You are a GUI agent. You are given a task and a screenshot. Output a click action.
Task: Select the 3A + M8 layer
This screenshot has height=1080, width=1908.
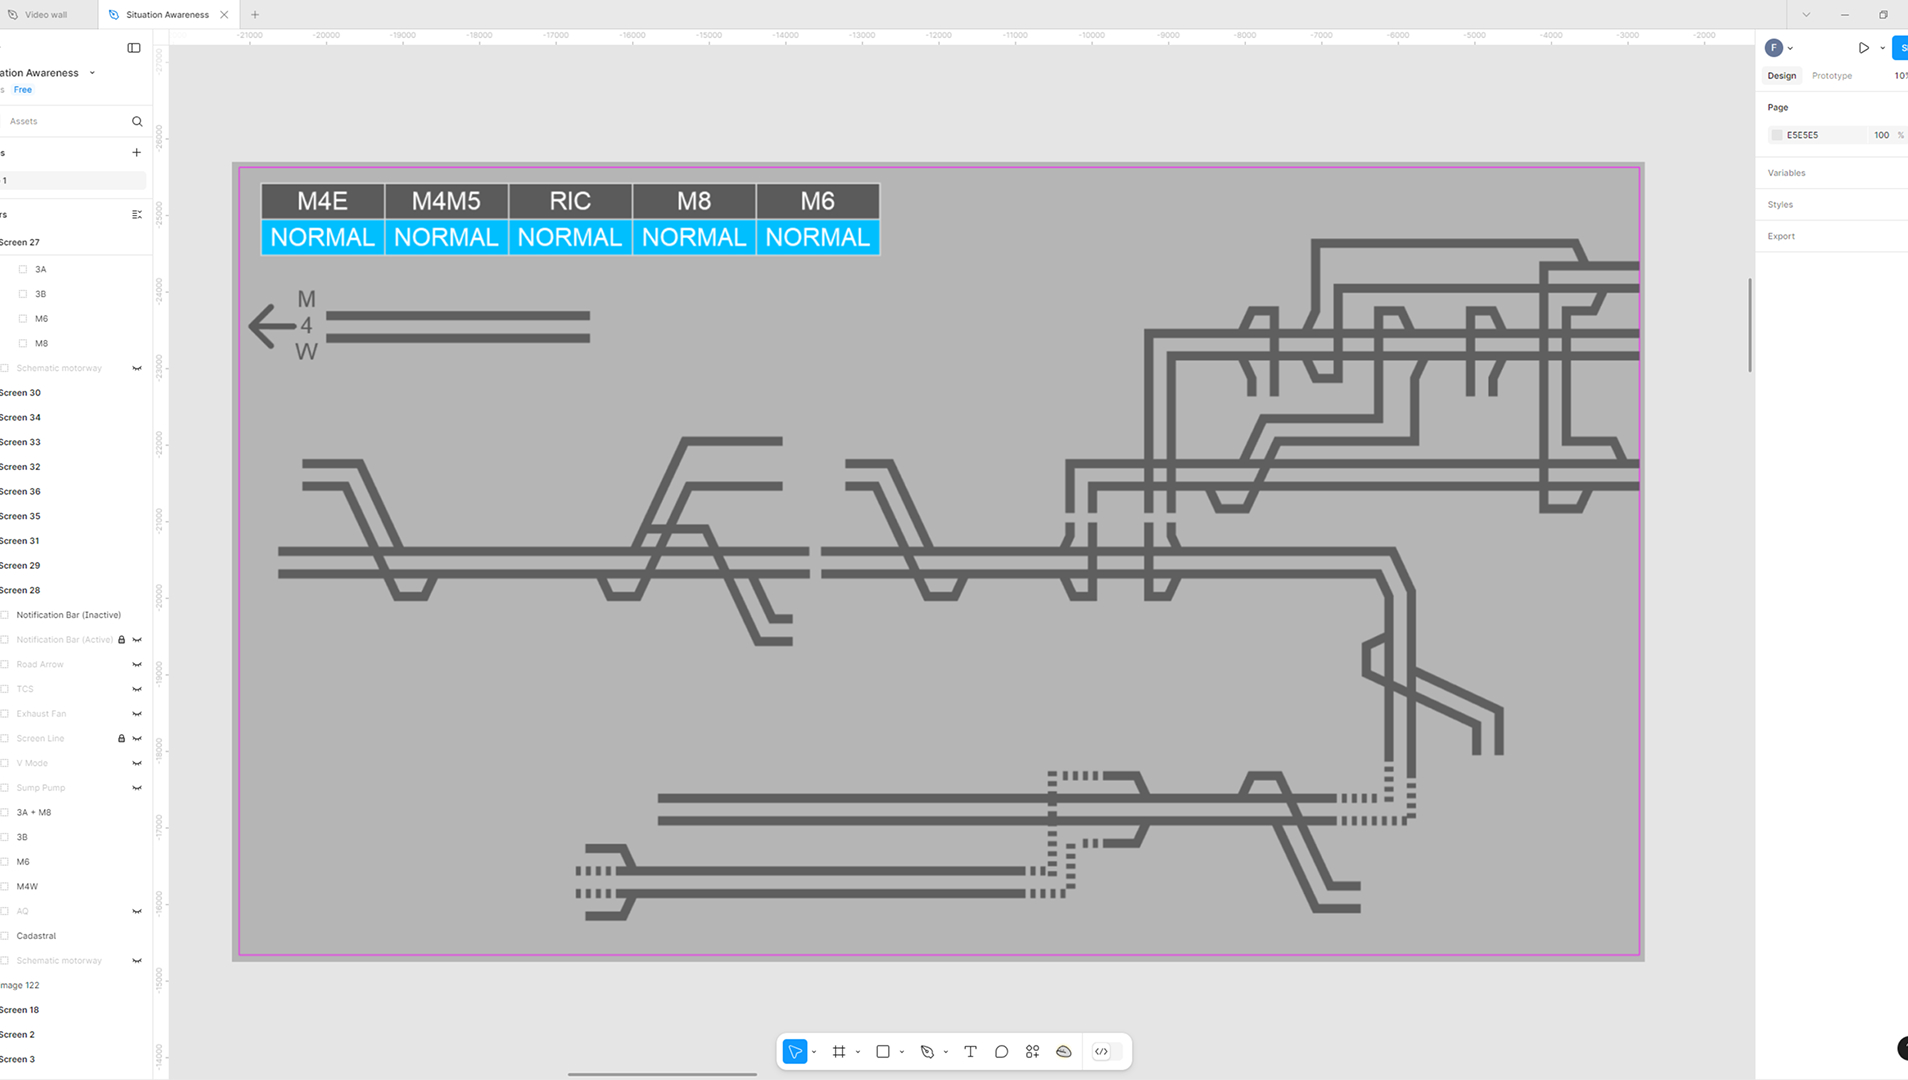pos(33,813)
